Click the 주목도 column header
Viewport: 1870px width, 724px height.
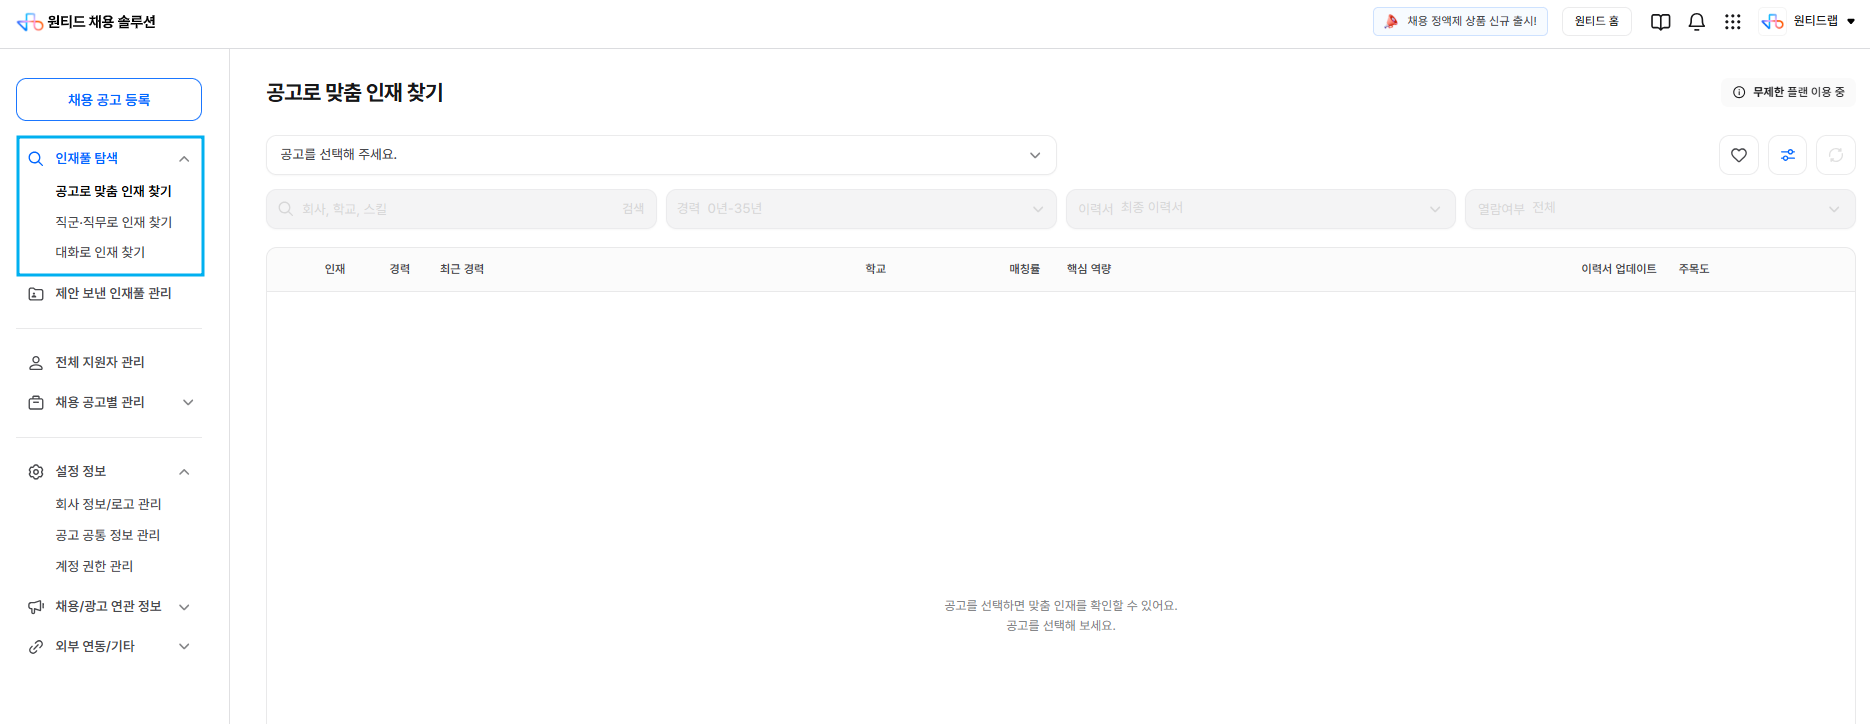pyautogui.click(x=1694, y=269)
